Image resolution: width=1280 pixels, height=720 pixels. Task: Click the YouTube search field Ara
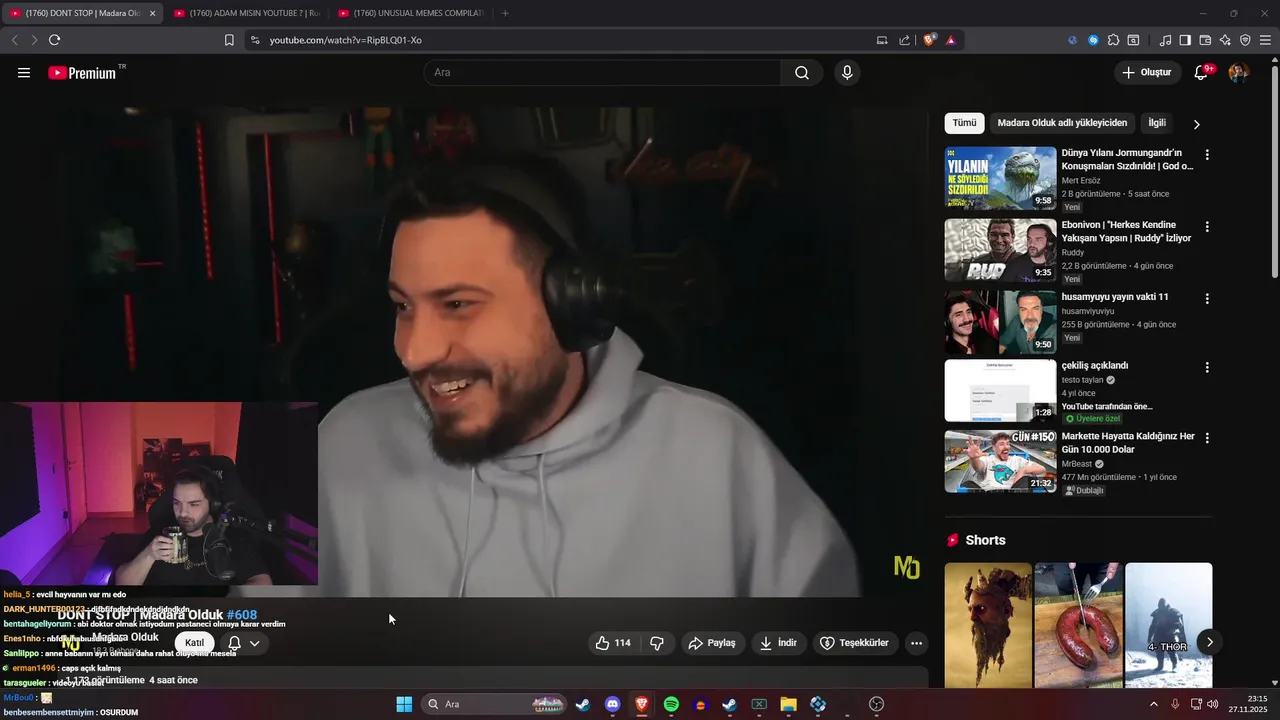click(x=602, y=73)
